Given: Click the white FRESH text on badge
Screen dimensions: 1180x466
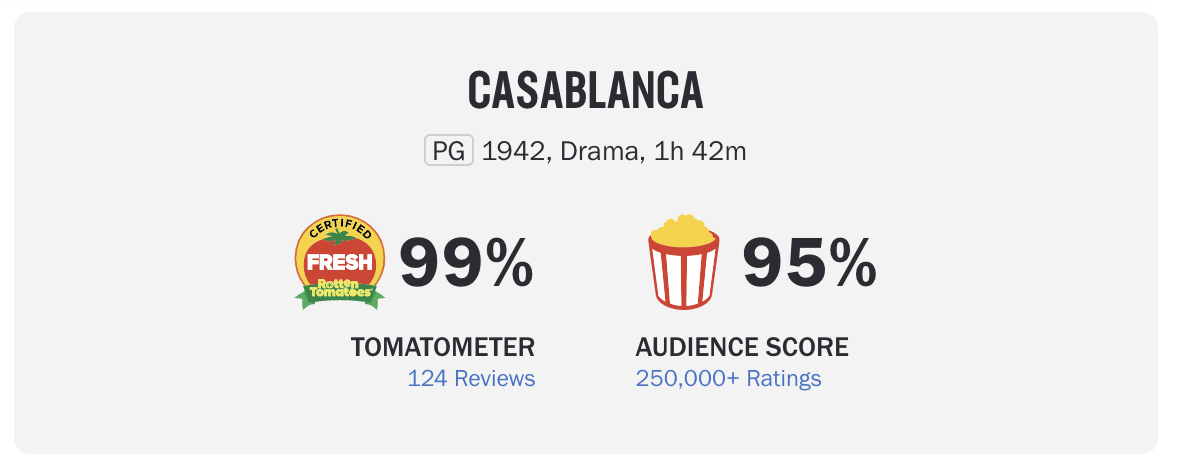Looking at the screenshot, I should point(339,262).
